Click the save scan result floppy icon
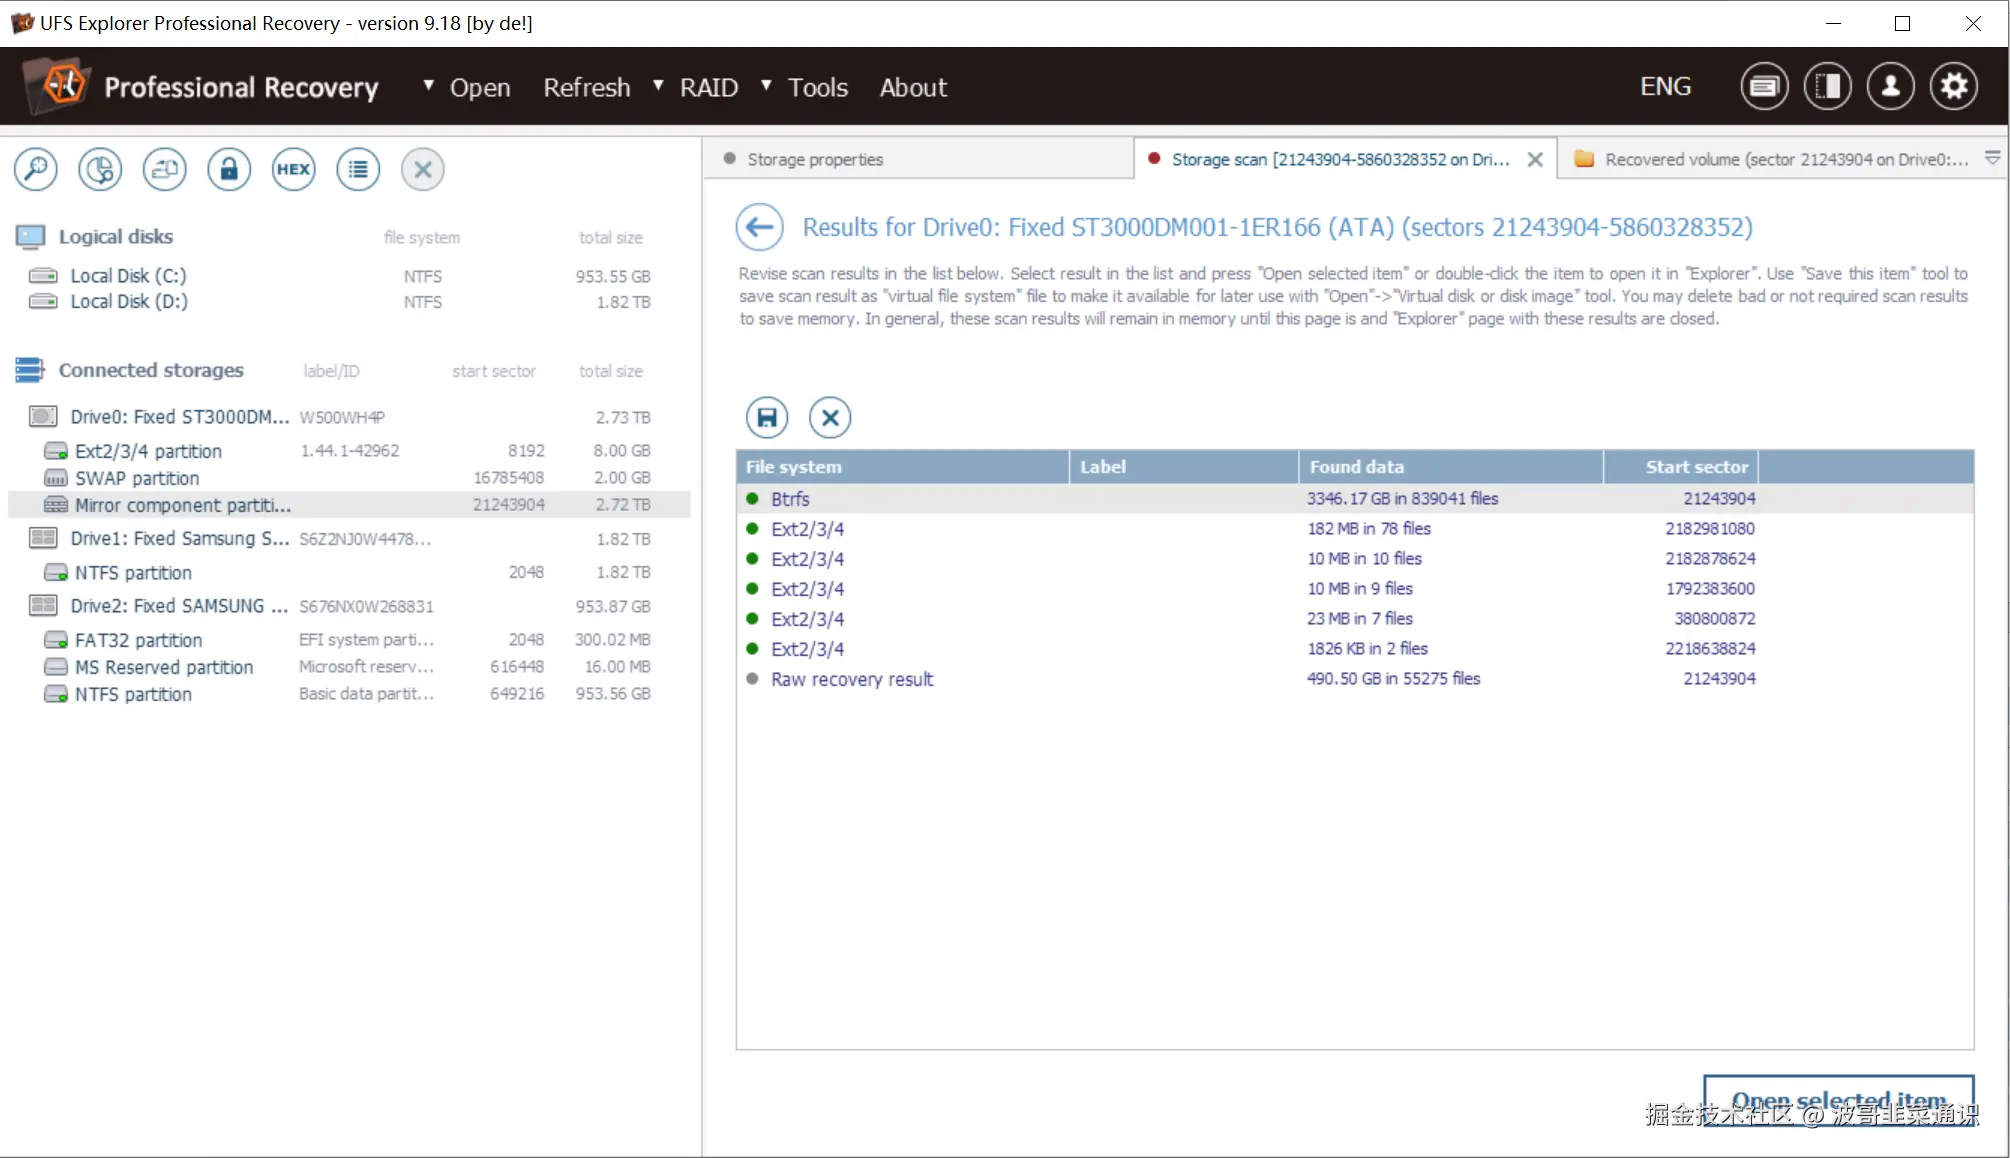 [x=767, y=417]
